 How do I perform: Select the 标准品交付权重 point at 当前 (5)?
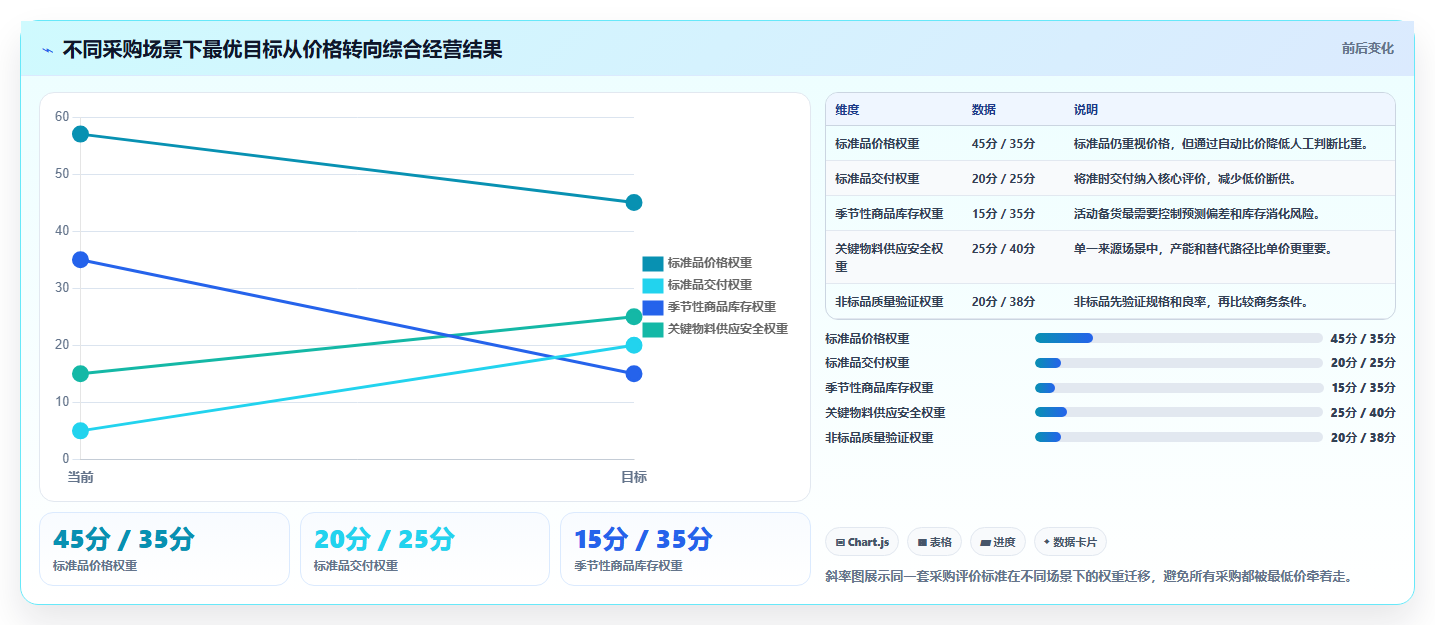pos(81,431)
